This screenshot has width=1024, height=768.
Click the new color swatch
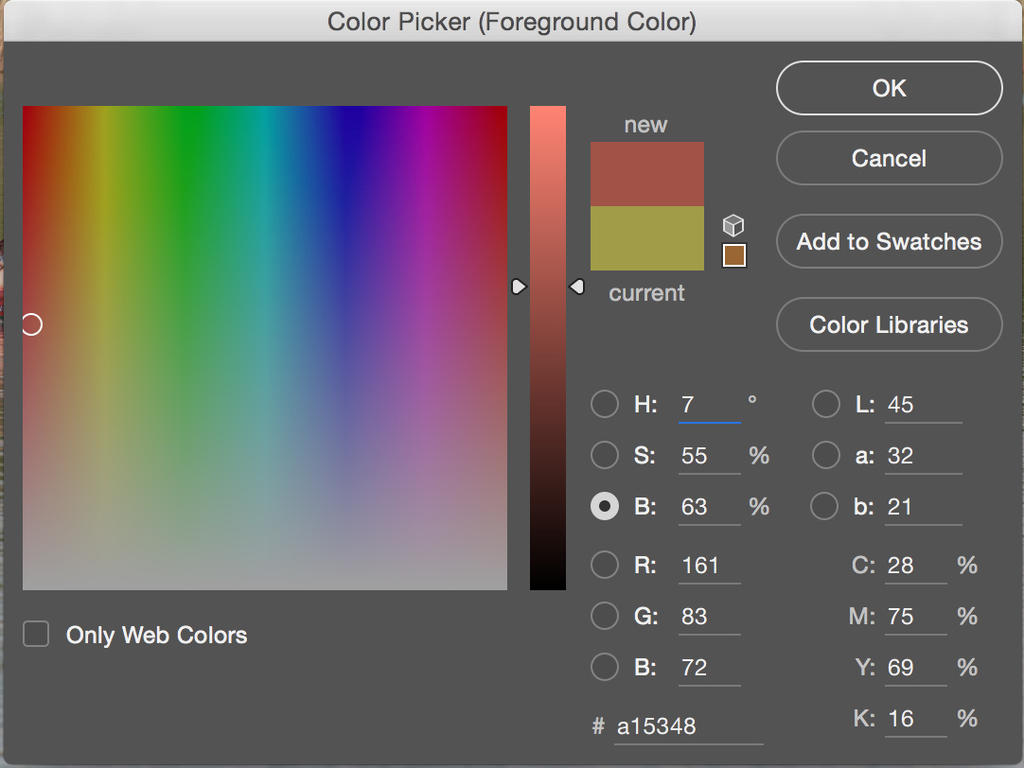[x=647, y=174]
